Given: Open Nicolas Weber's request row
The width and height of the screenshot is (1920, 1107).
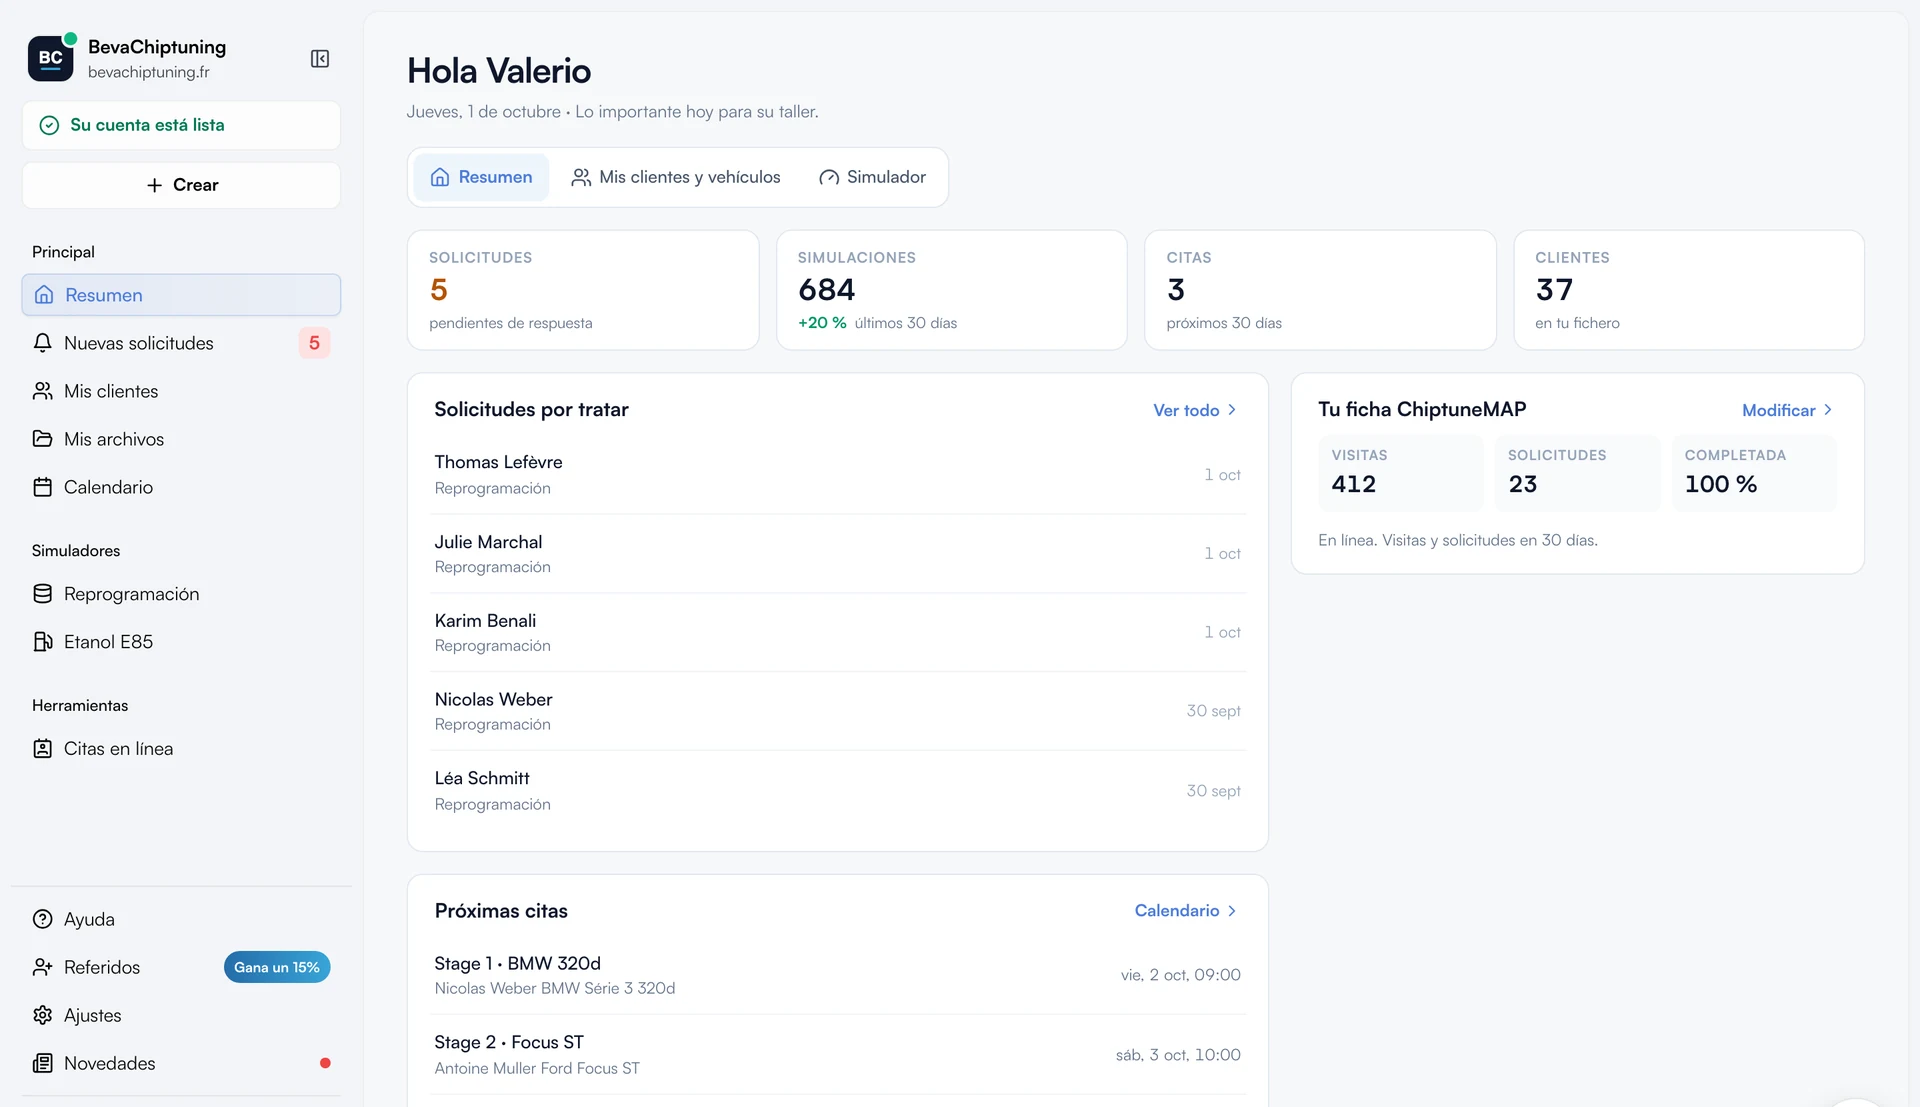Looking at the screenshot, I should 837,712.
